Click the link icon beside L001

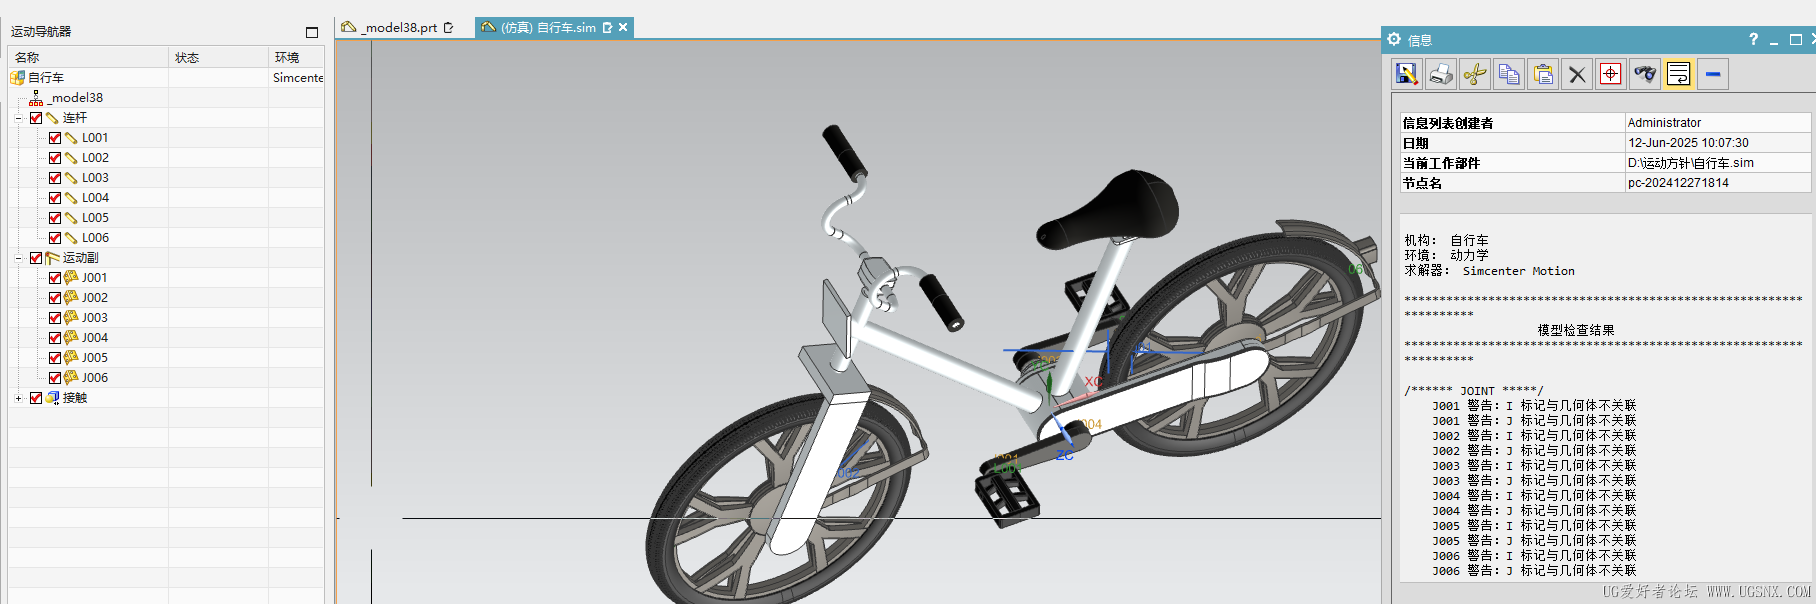pos(71,137)
